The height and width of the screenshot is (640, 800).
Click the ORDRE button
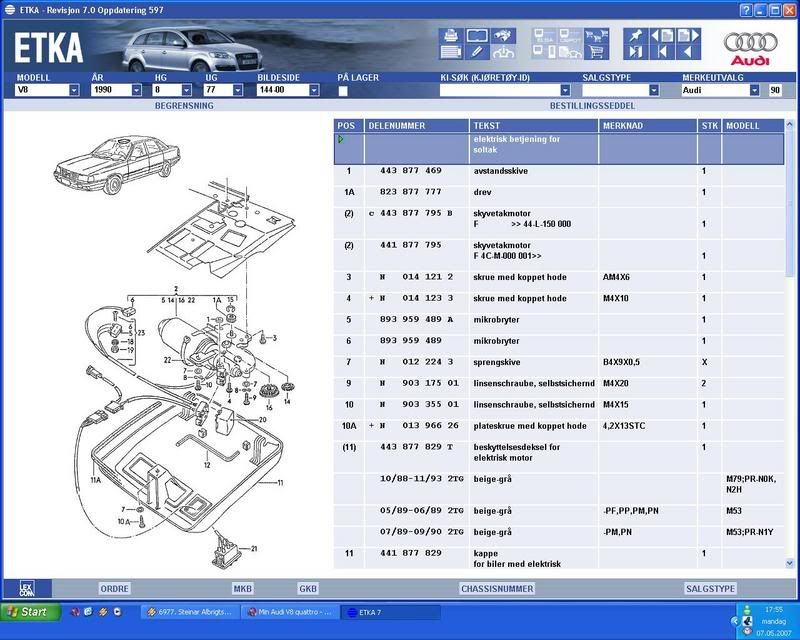tap(114, 589)
